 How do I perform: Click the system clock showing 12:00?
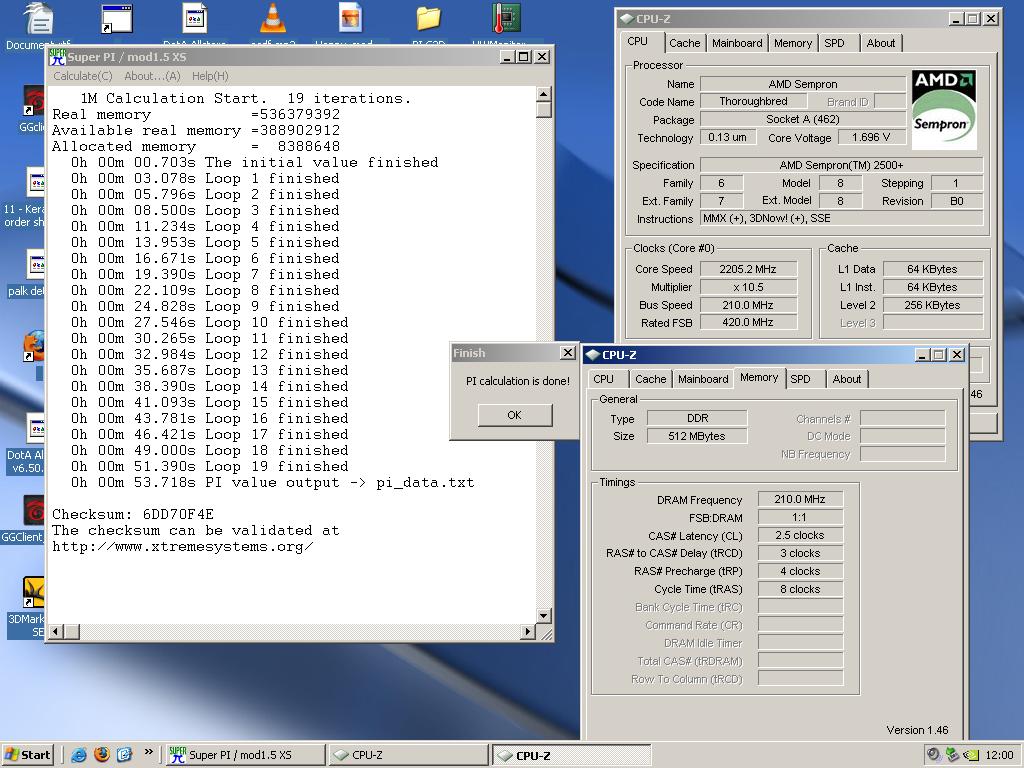click(x=999, y=755)
